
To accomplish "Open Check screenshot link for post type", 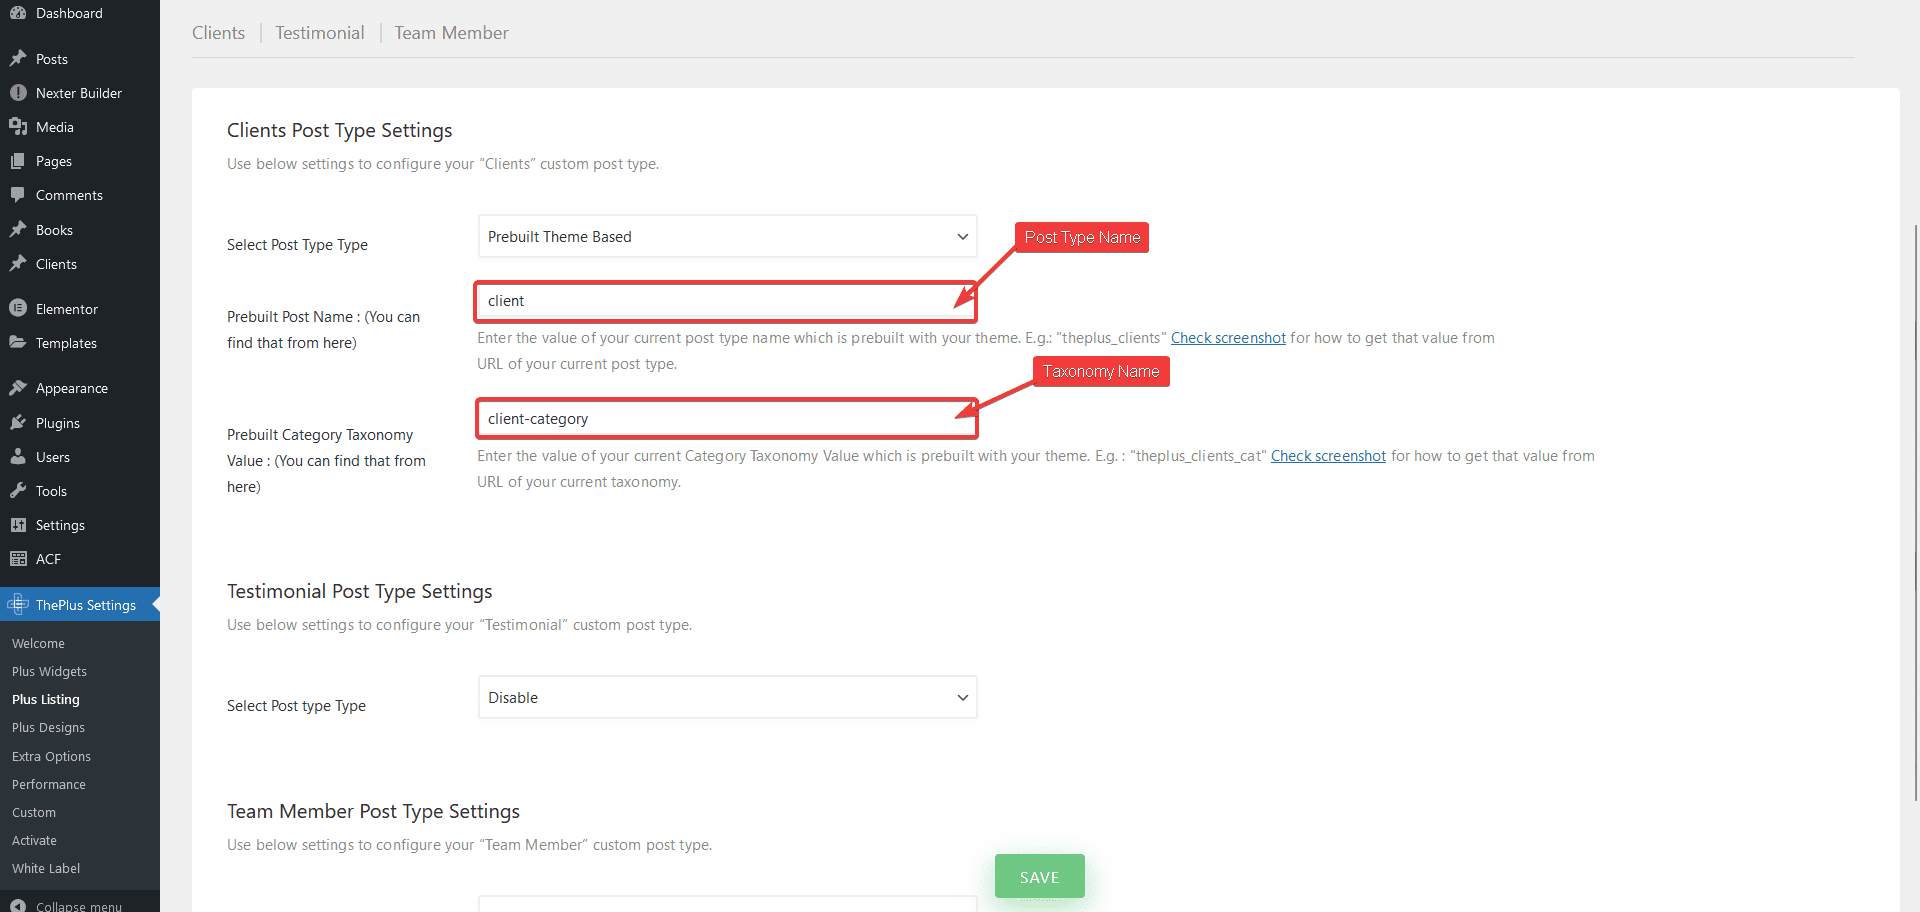I will coord(1228,338).
